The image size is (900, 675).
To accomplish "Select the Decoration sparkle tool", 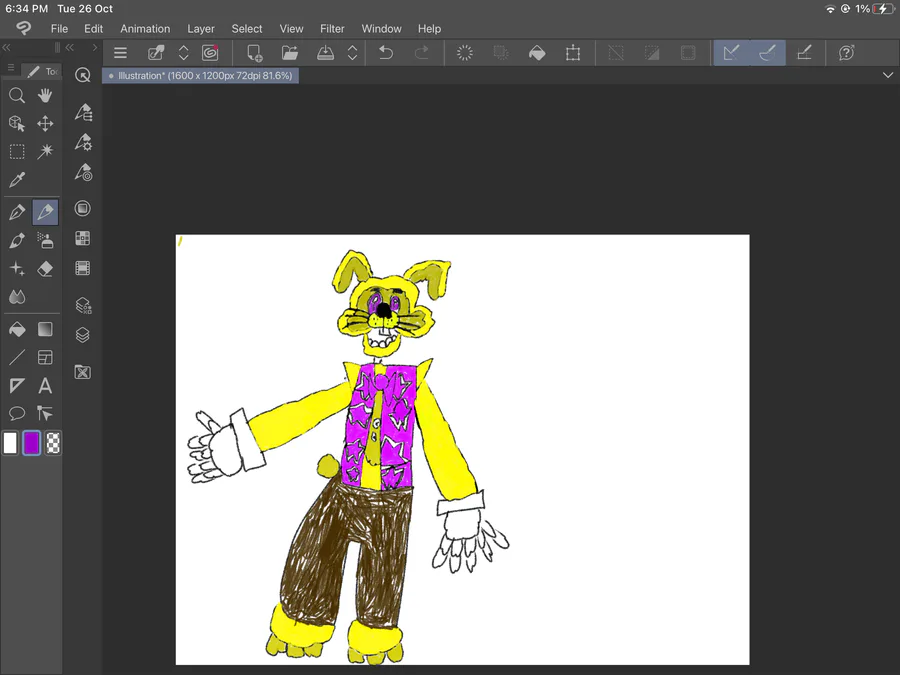I will point(17,269).
